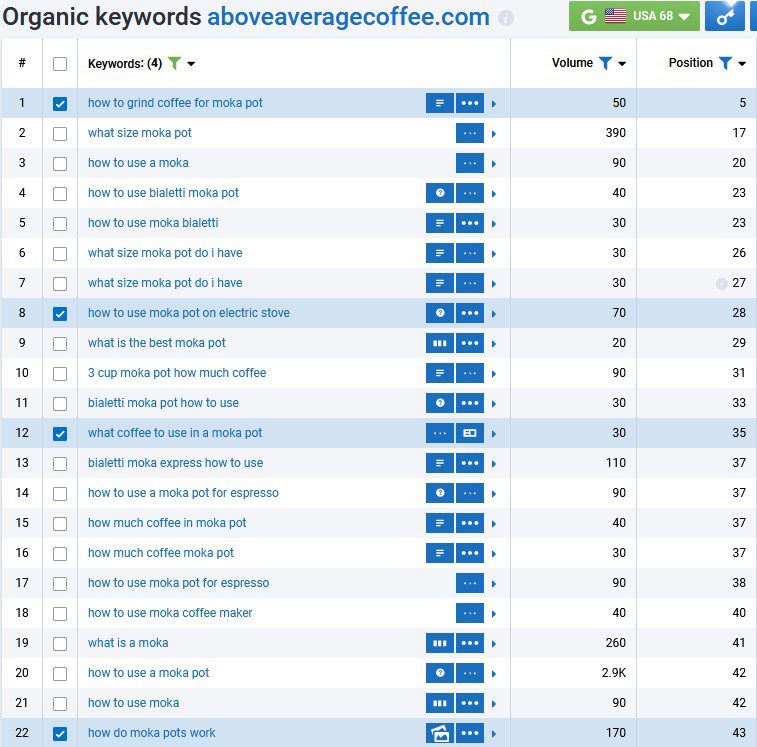Check the 'what is the best moka pot' checkbox
The image size is (757, 747).
(60, 344)
